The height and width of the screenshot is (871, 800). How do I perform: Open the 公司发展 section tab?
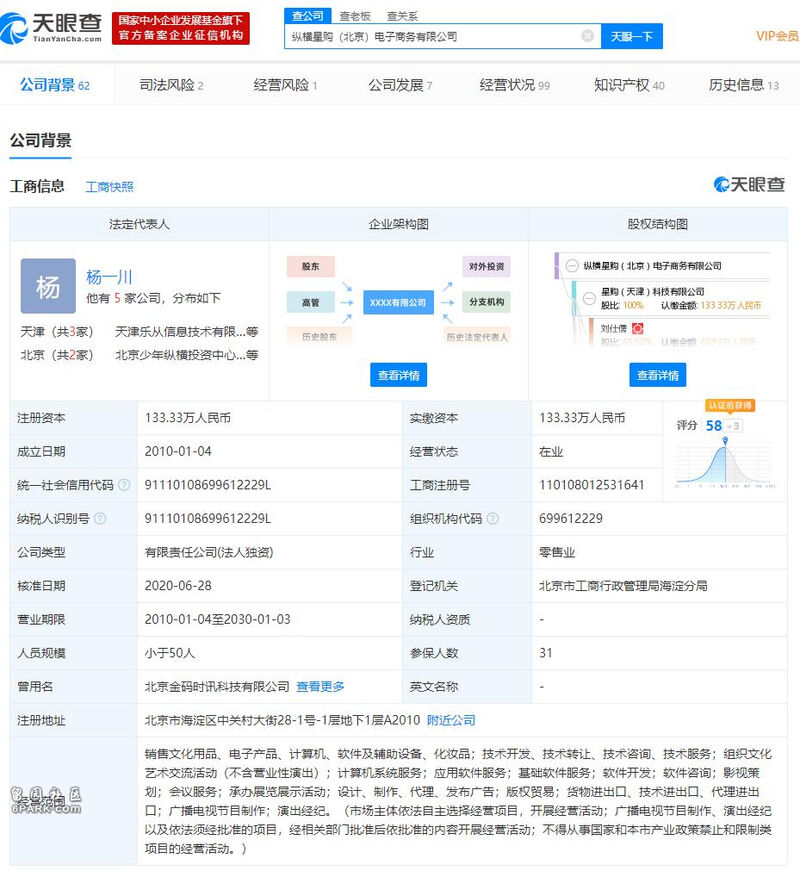pos(400,85)
